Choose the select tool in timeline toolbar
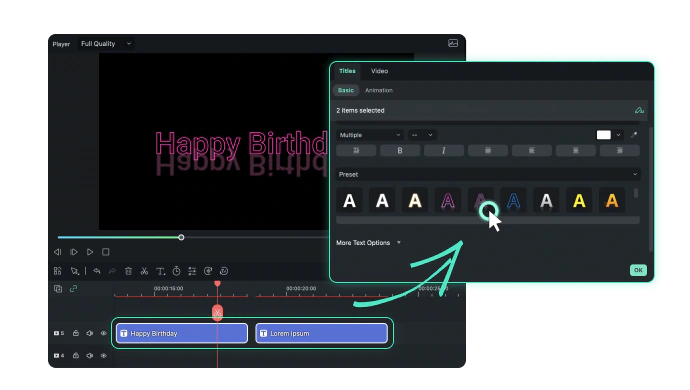Image resolution: width=690 pixels, height=390 pixels. pos(75,271)
